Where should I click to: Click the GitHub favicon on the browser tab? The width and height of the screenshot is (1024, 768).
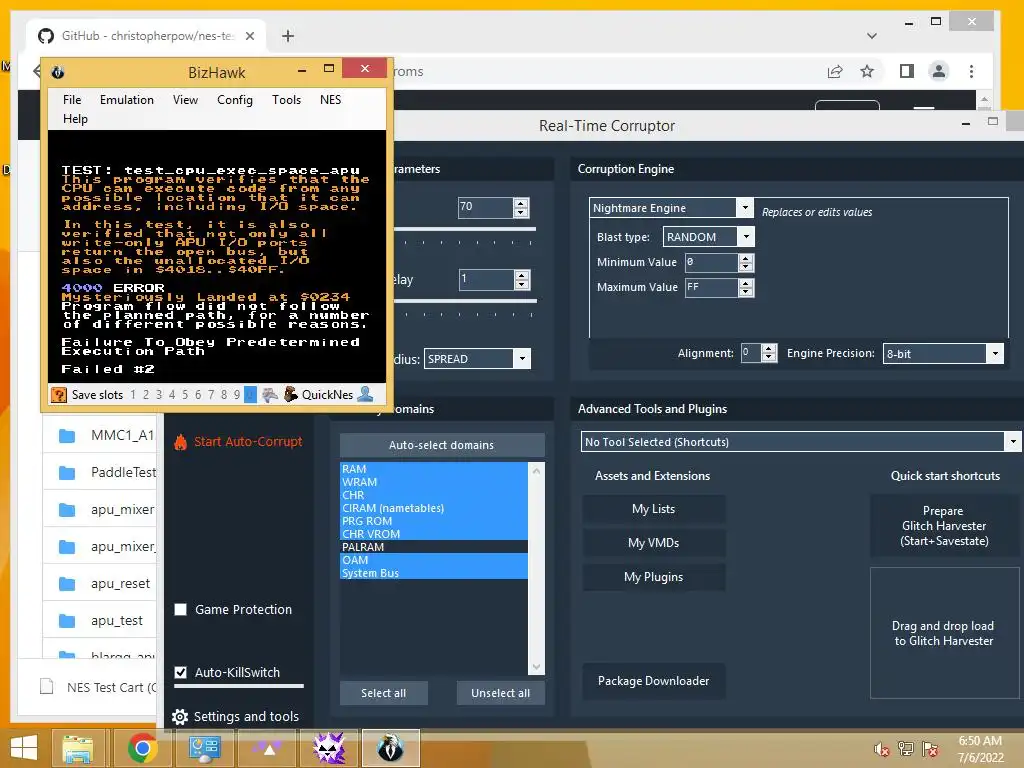coord(46,36)
